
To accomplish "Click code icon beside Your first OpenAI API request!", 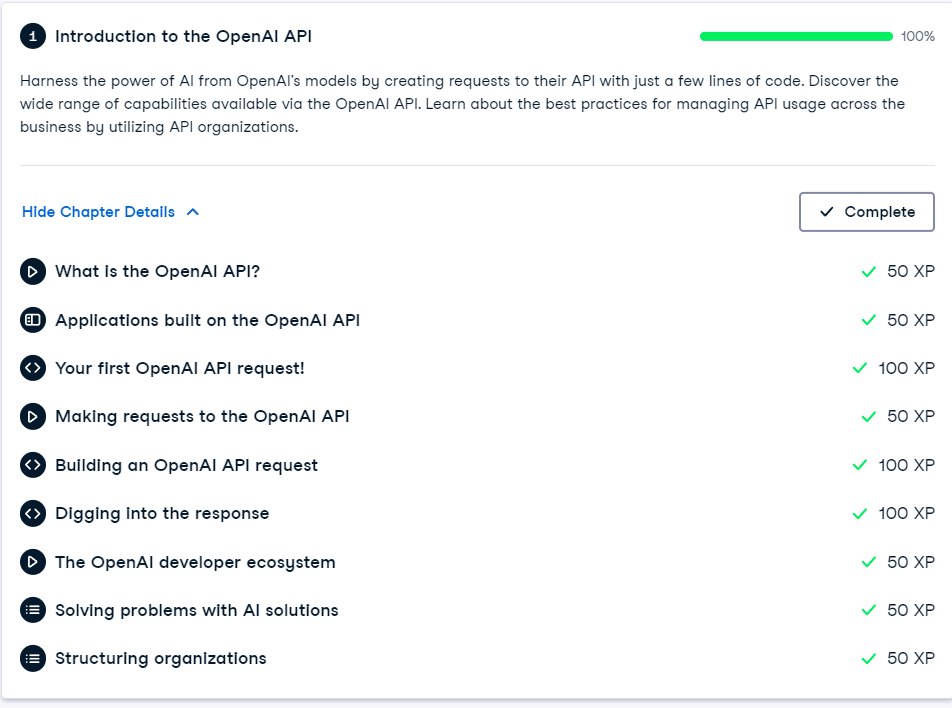I will pos(33,368).
